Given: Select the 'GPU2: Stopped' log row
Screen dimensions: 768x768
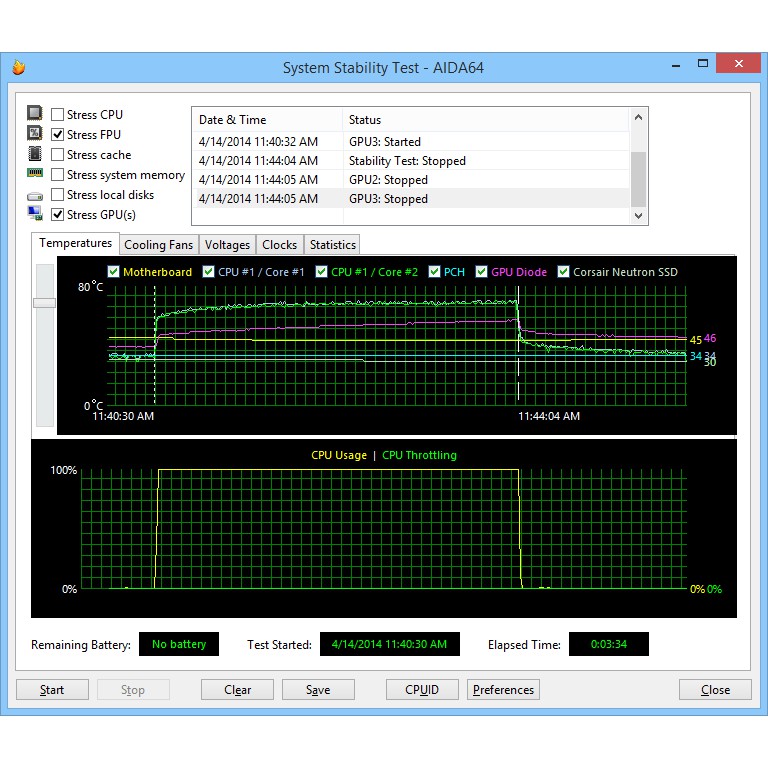Looking at the screenshot, I should tap(410, 180).
